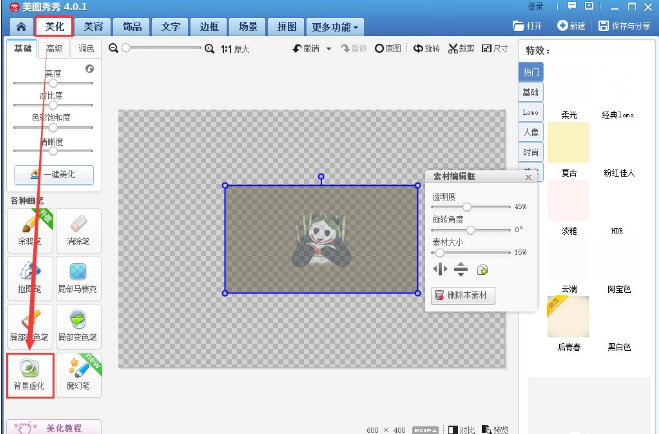The image size is (659, 434).
Task: Click the zoom out magnifier icon
Action: coord(113,48)
